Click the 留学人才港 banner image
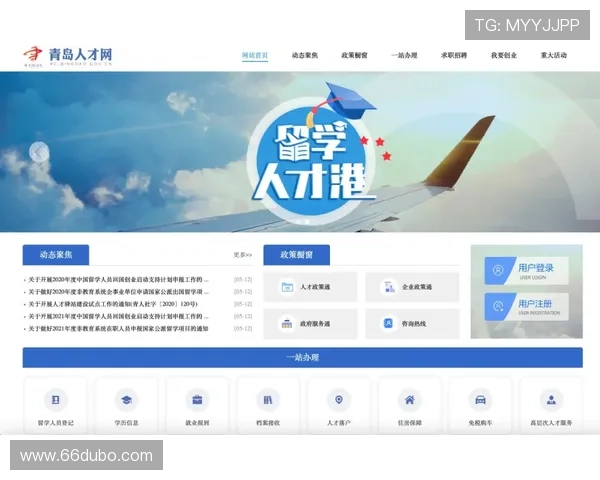Image resolution: width=600 pixels, height=480 pixels. [300, 152]
